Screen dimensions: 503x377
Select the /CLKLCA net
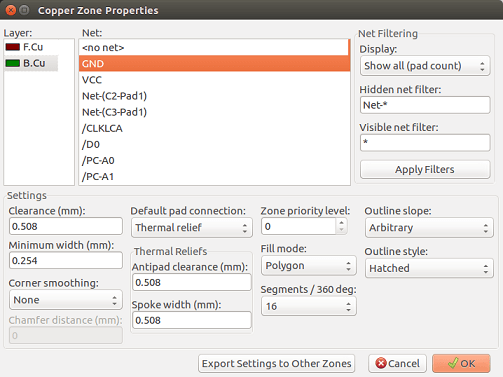point(214,128)
